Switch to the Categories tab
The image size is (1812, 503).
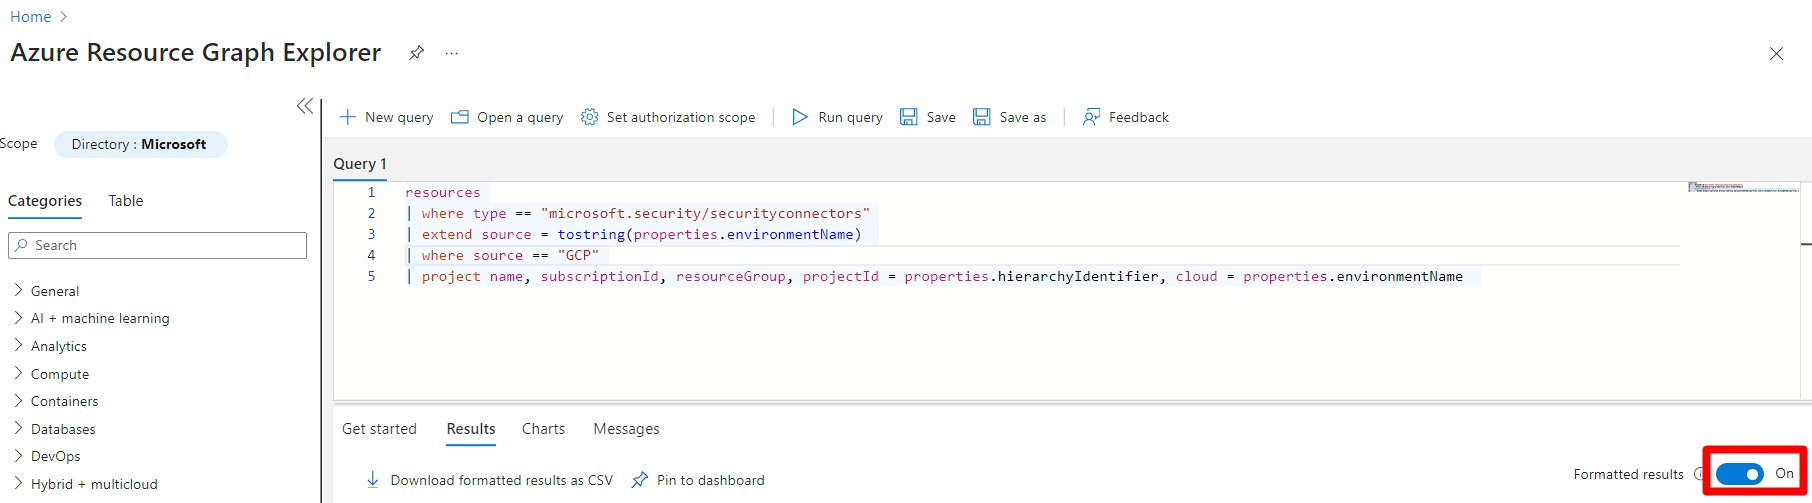(x=45, y=201)
